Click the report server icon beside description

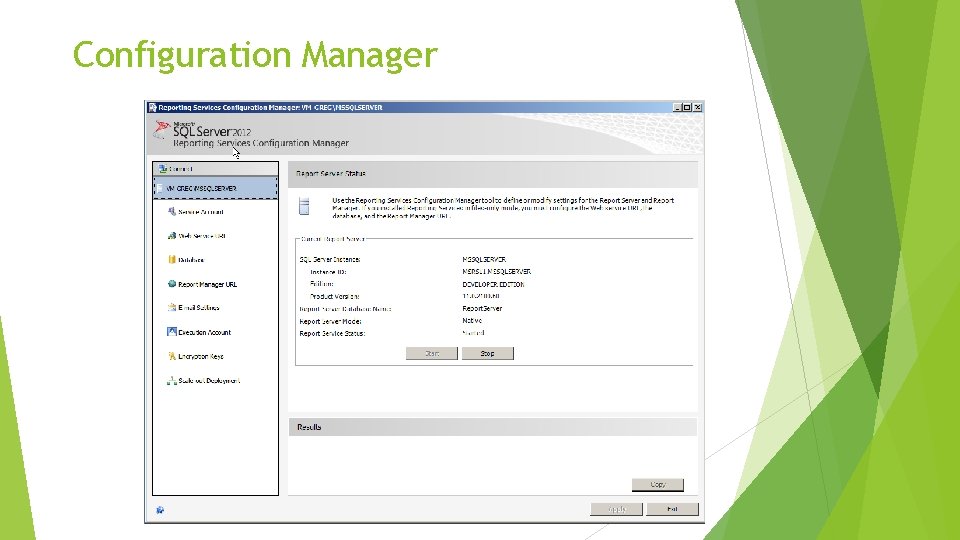[x=304, y=206]
